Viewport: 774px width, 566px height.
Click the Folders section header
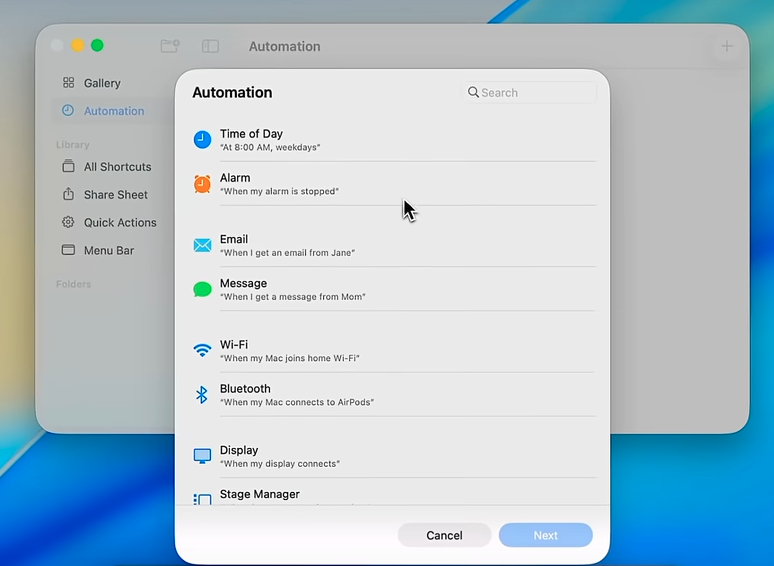(74, 284)
